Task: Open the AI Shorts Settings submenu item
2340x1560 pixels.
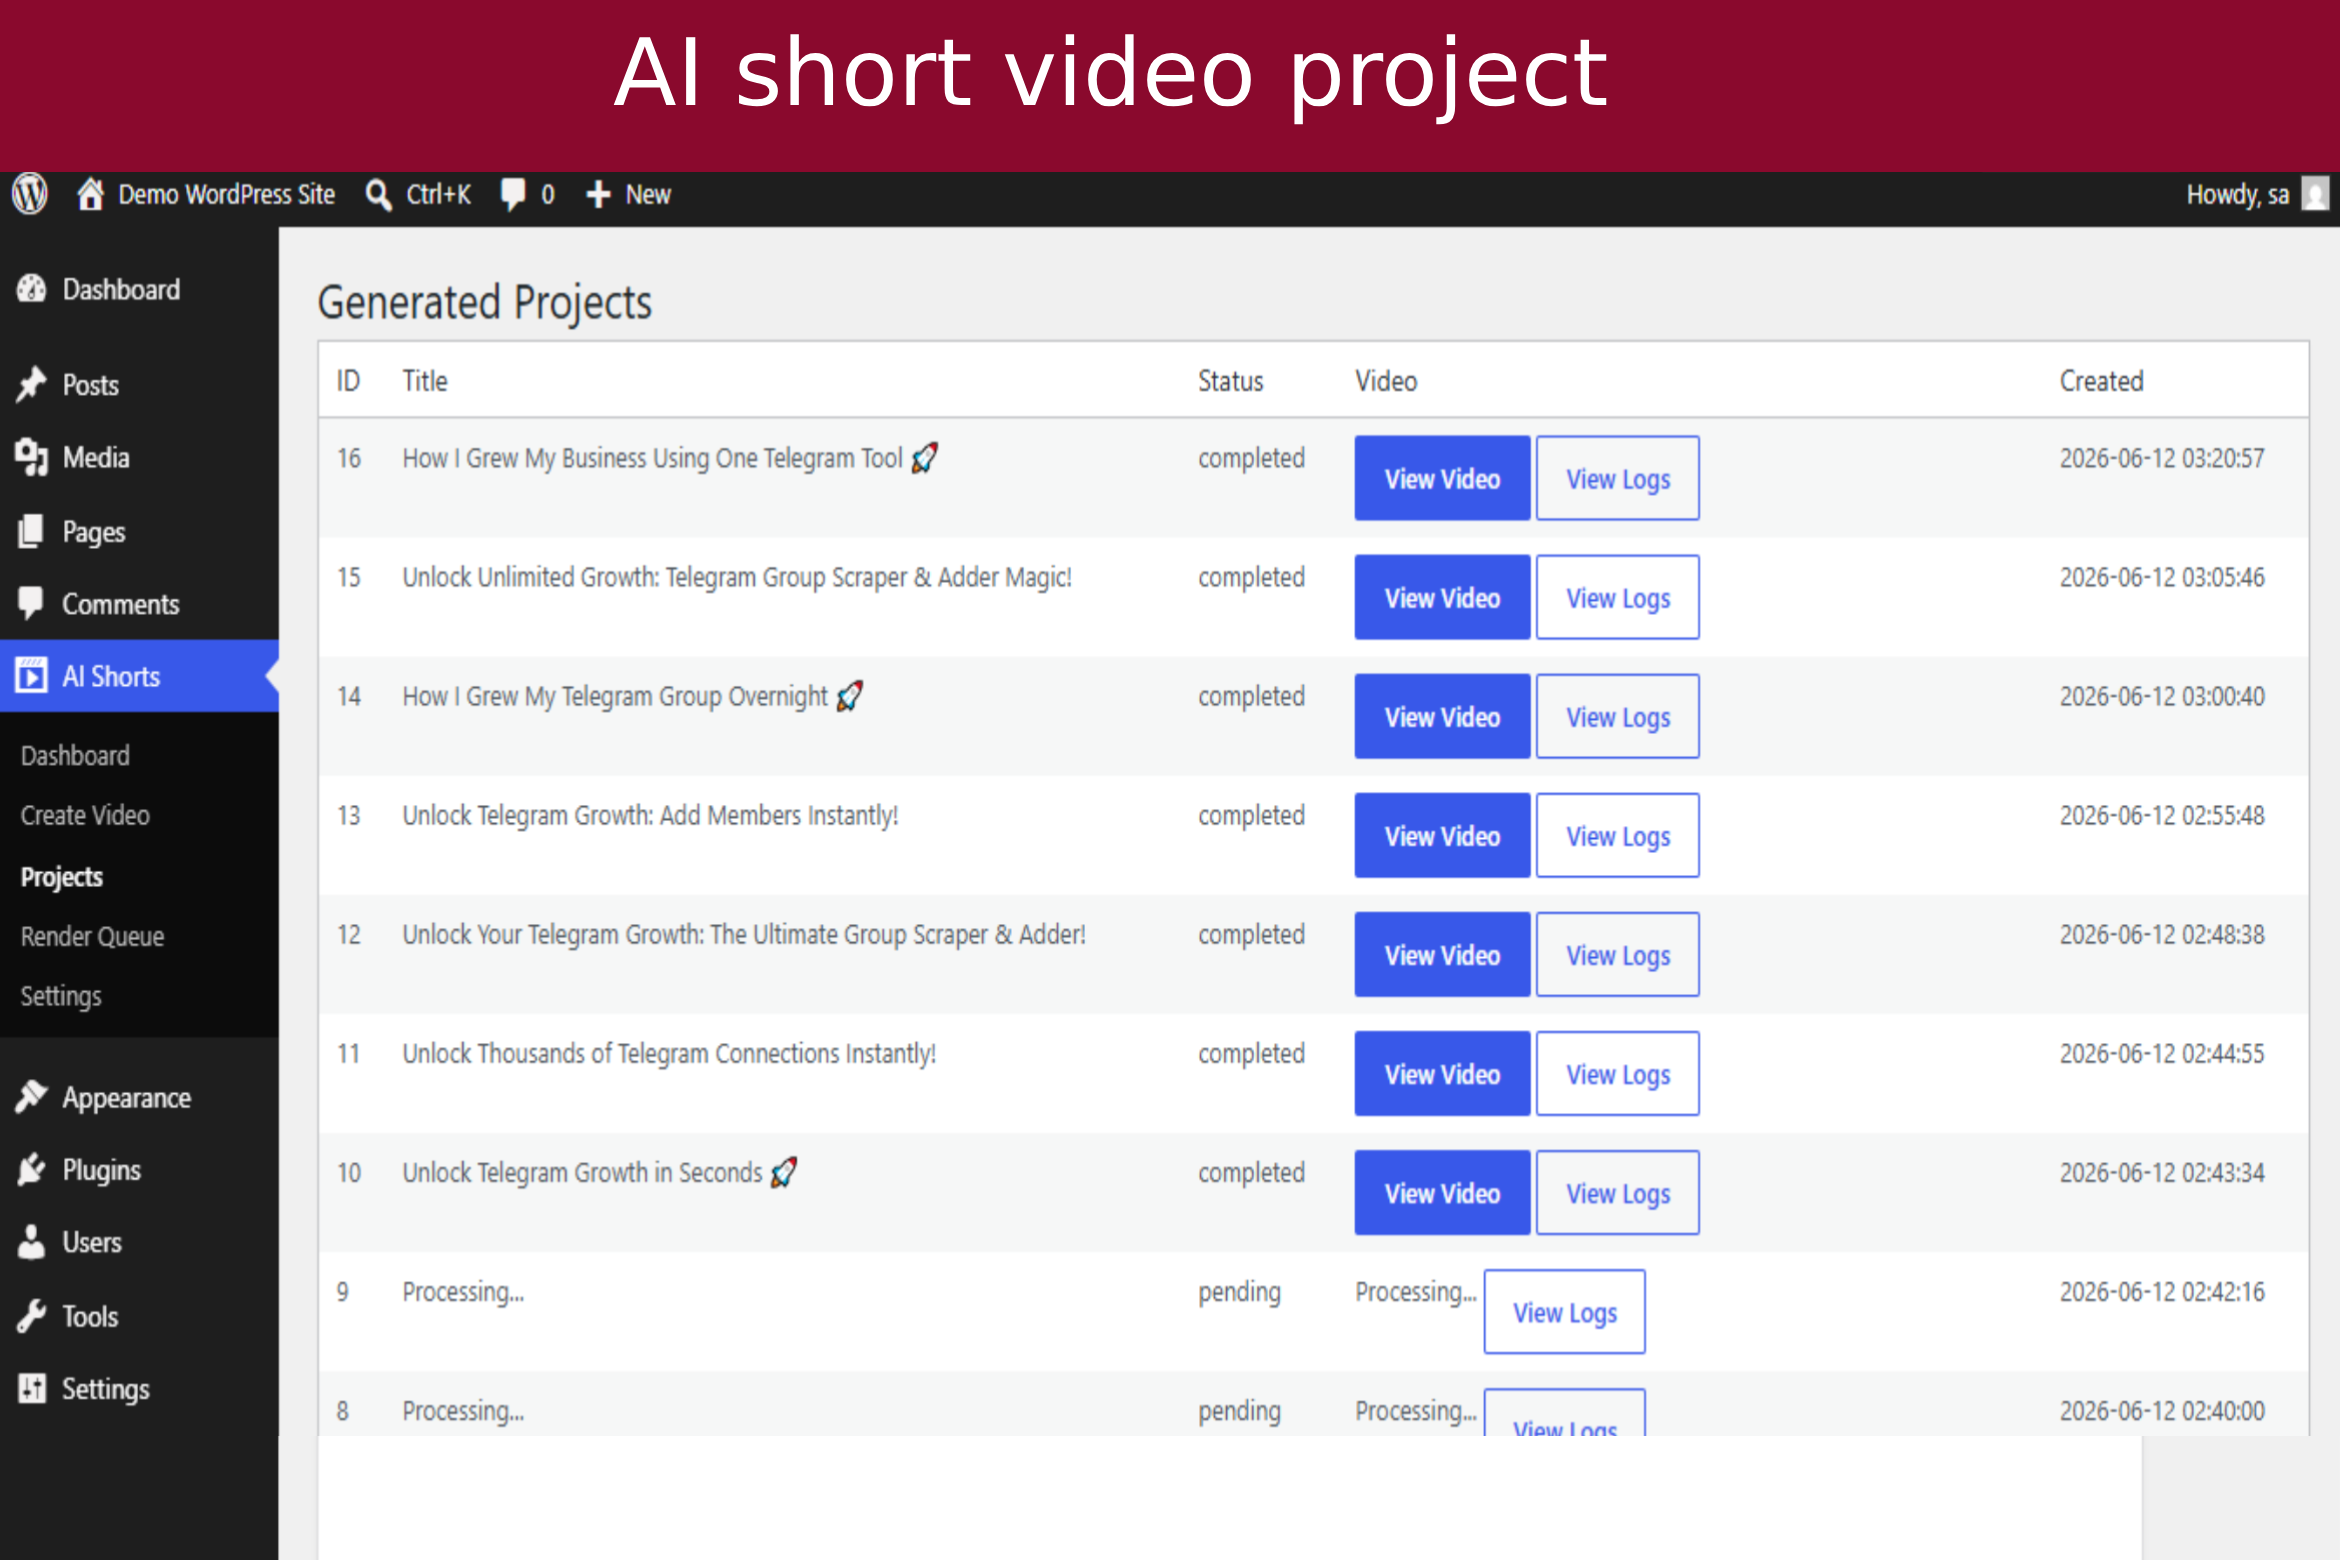Action: point(61,996)
